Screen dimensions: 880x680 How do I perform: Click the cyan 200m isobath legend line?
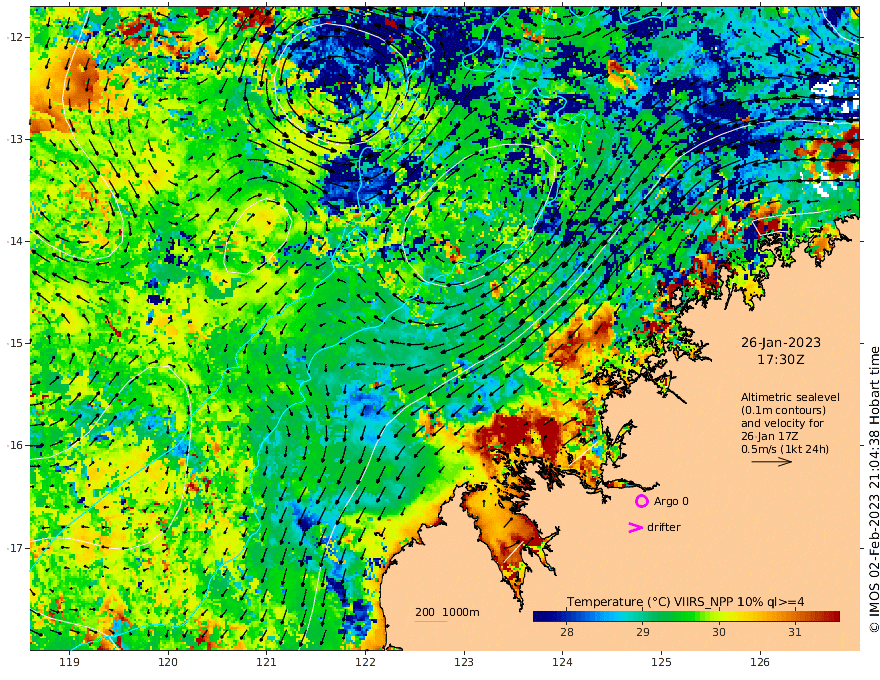point(431,621)
